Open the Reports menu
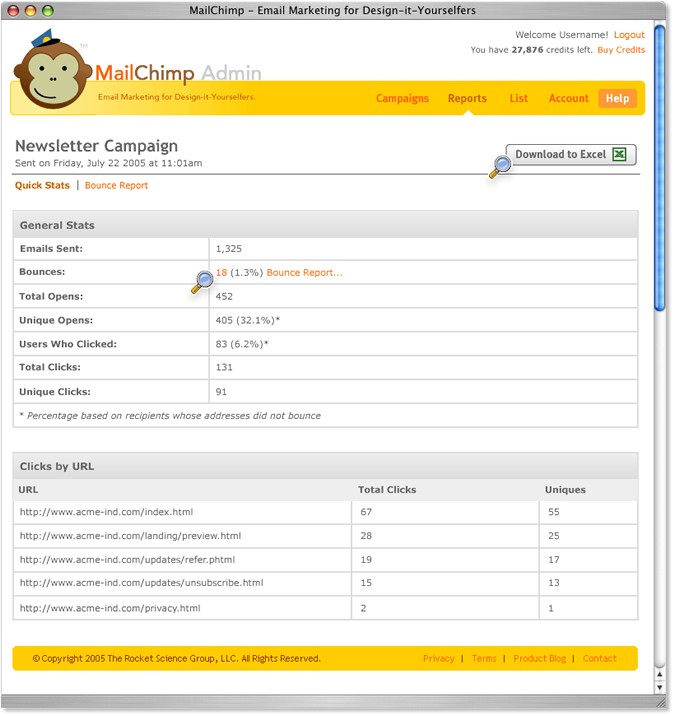675x716 pixels. [x=467, y=99]
